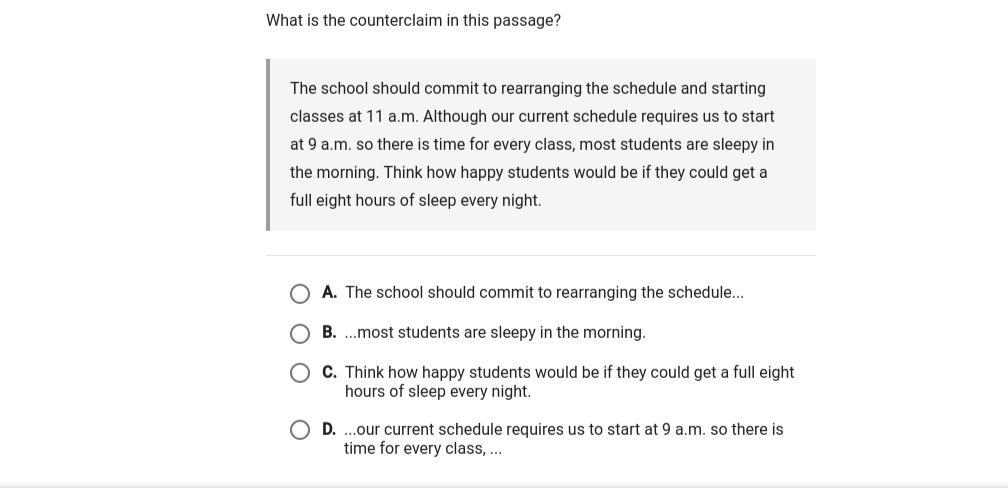
Task: Pick the option D radio button
Action: [x=300, y=430]
